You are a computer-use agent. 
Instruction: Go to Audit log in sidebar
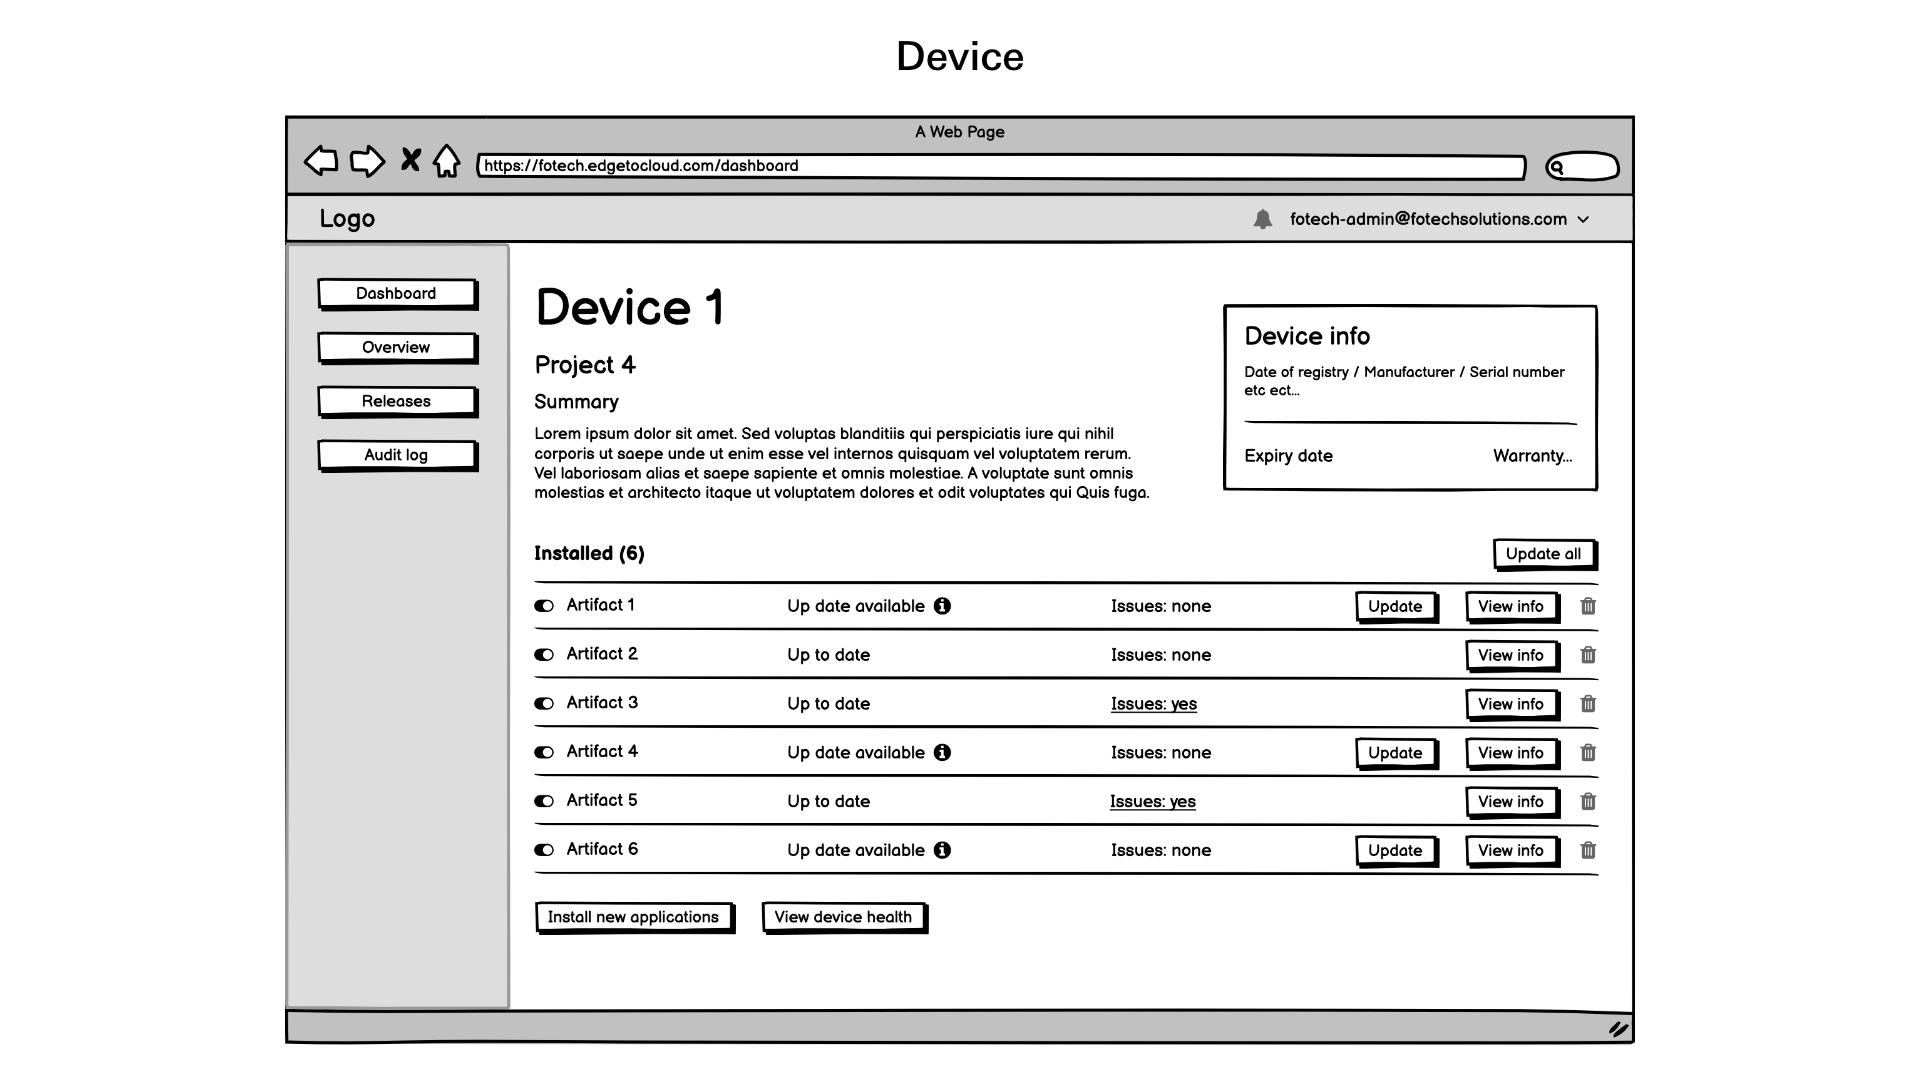pyautogui.click(x=396, y=455)
